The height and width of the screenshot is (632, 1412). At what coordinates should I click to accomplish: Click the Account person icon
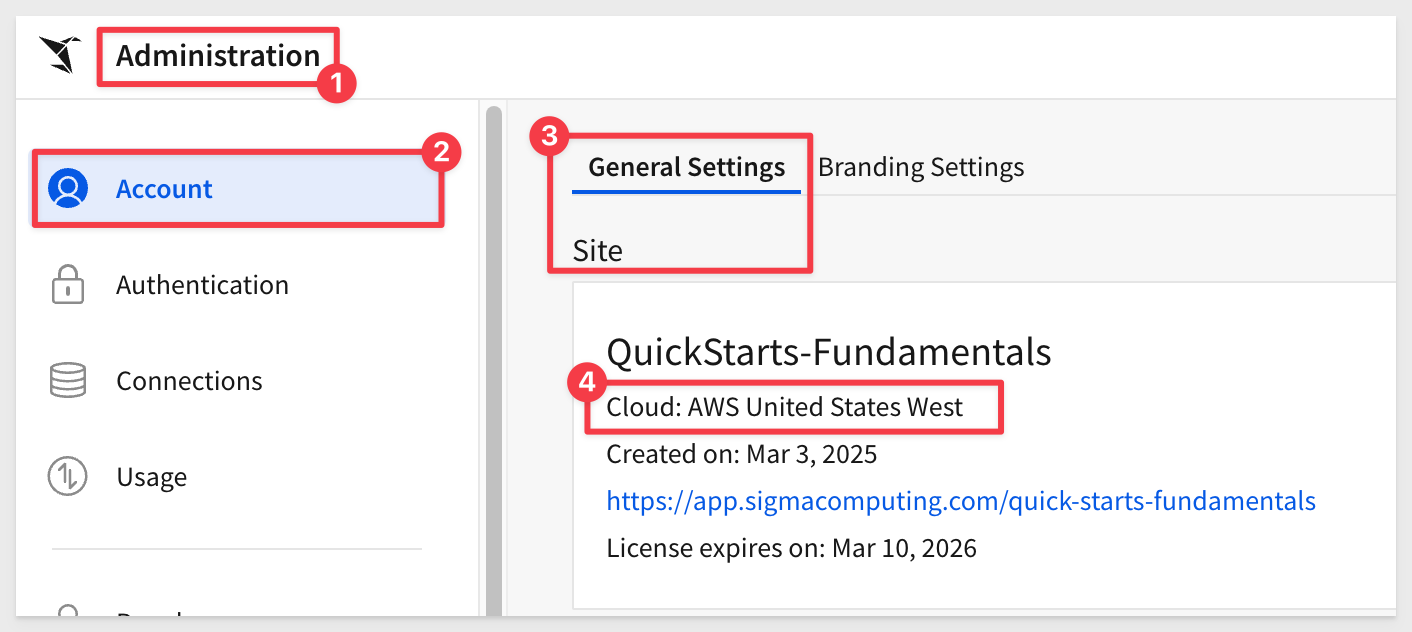click(x=68, y=189)
